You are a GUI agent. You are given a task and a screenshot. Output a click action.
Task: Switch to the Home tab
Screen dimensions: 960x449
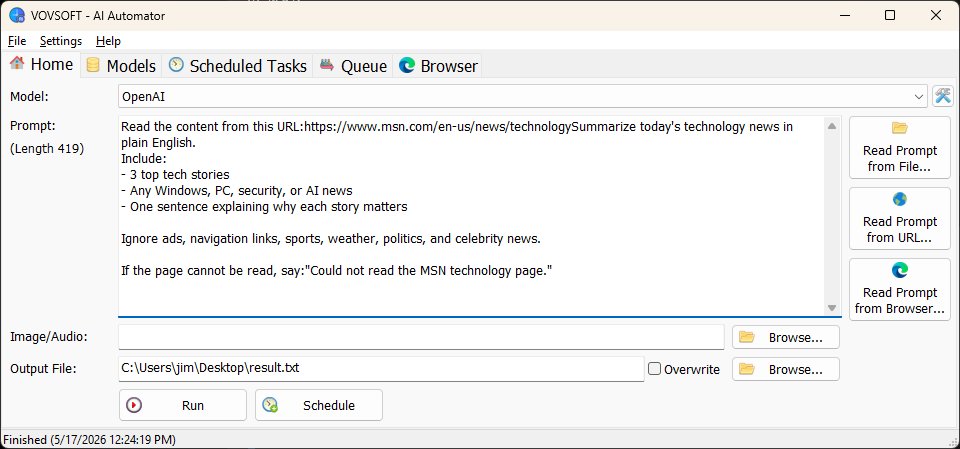coord(41,64)
